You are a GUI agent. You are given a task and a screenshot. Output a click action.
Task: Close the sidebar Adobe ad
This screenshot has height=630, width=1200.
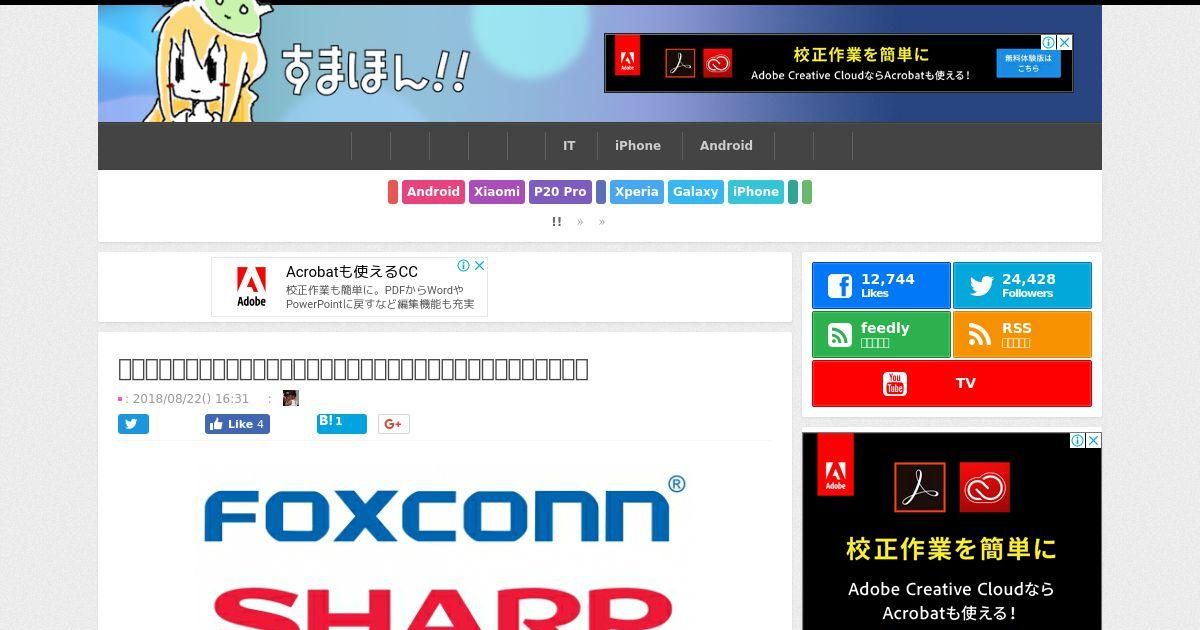(1094, 440)
